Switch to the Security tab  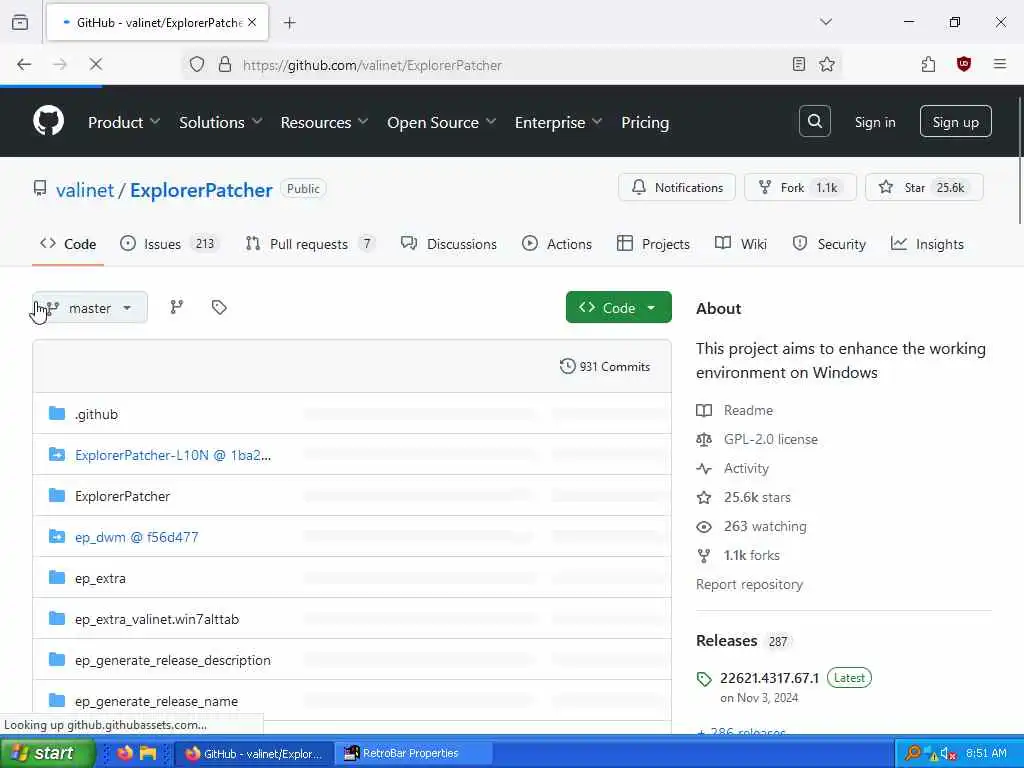(829, 244)
